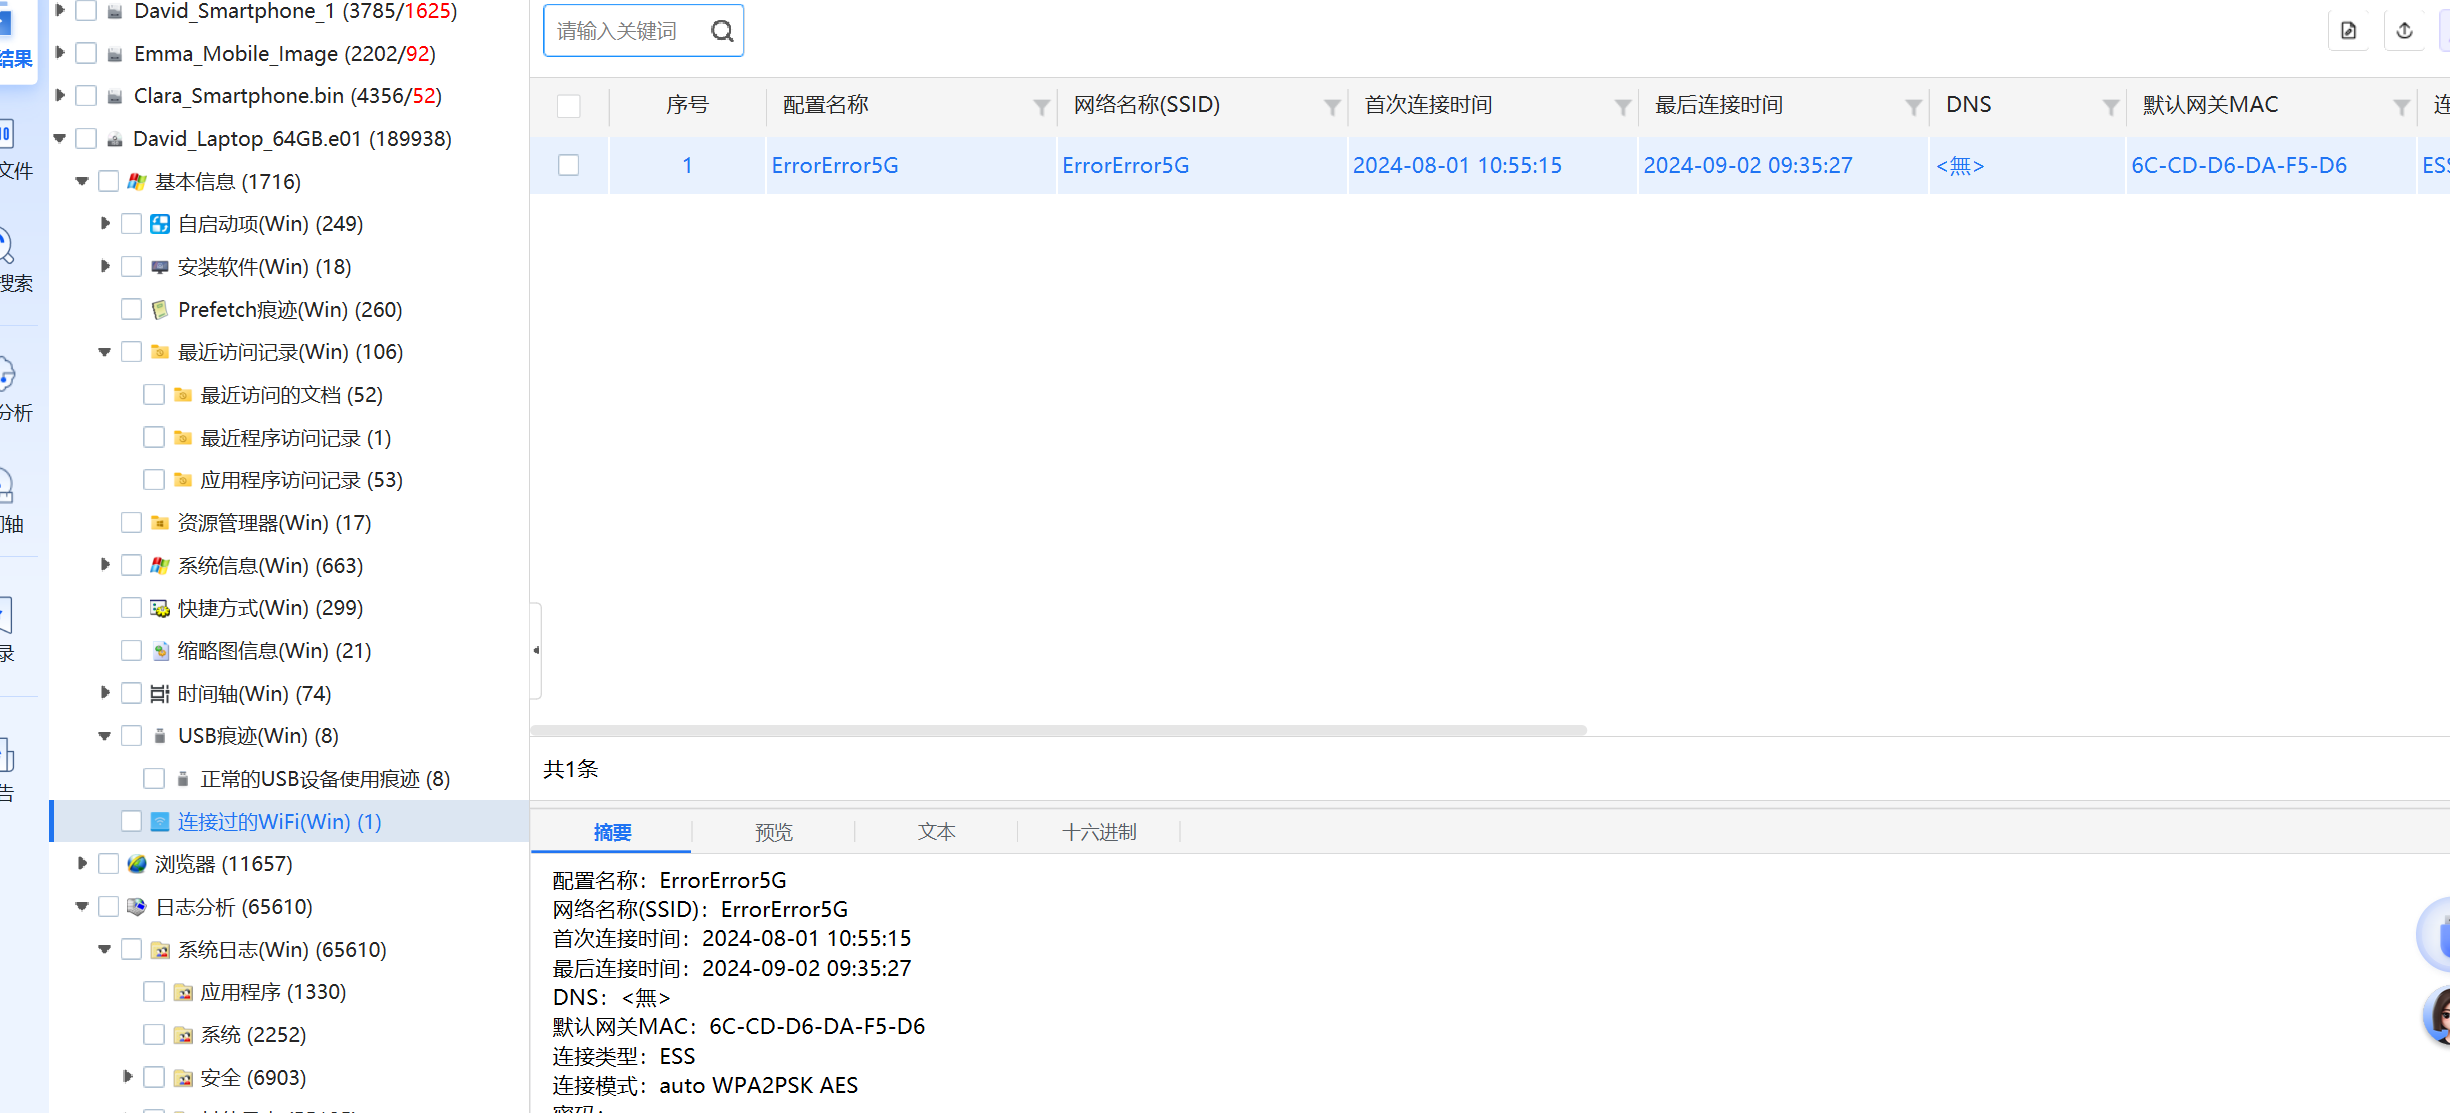Tick checkbox for 连接过的WiFi(Win)
The height and width of the screenshot is (1113, 2450).
tap(131, 822)
